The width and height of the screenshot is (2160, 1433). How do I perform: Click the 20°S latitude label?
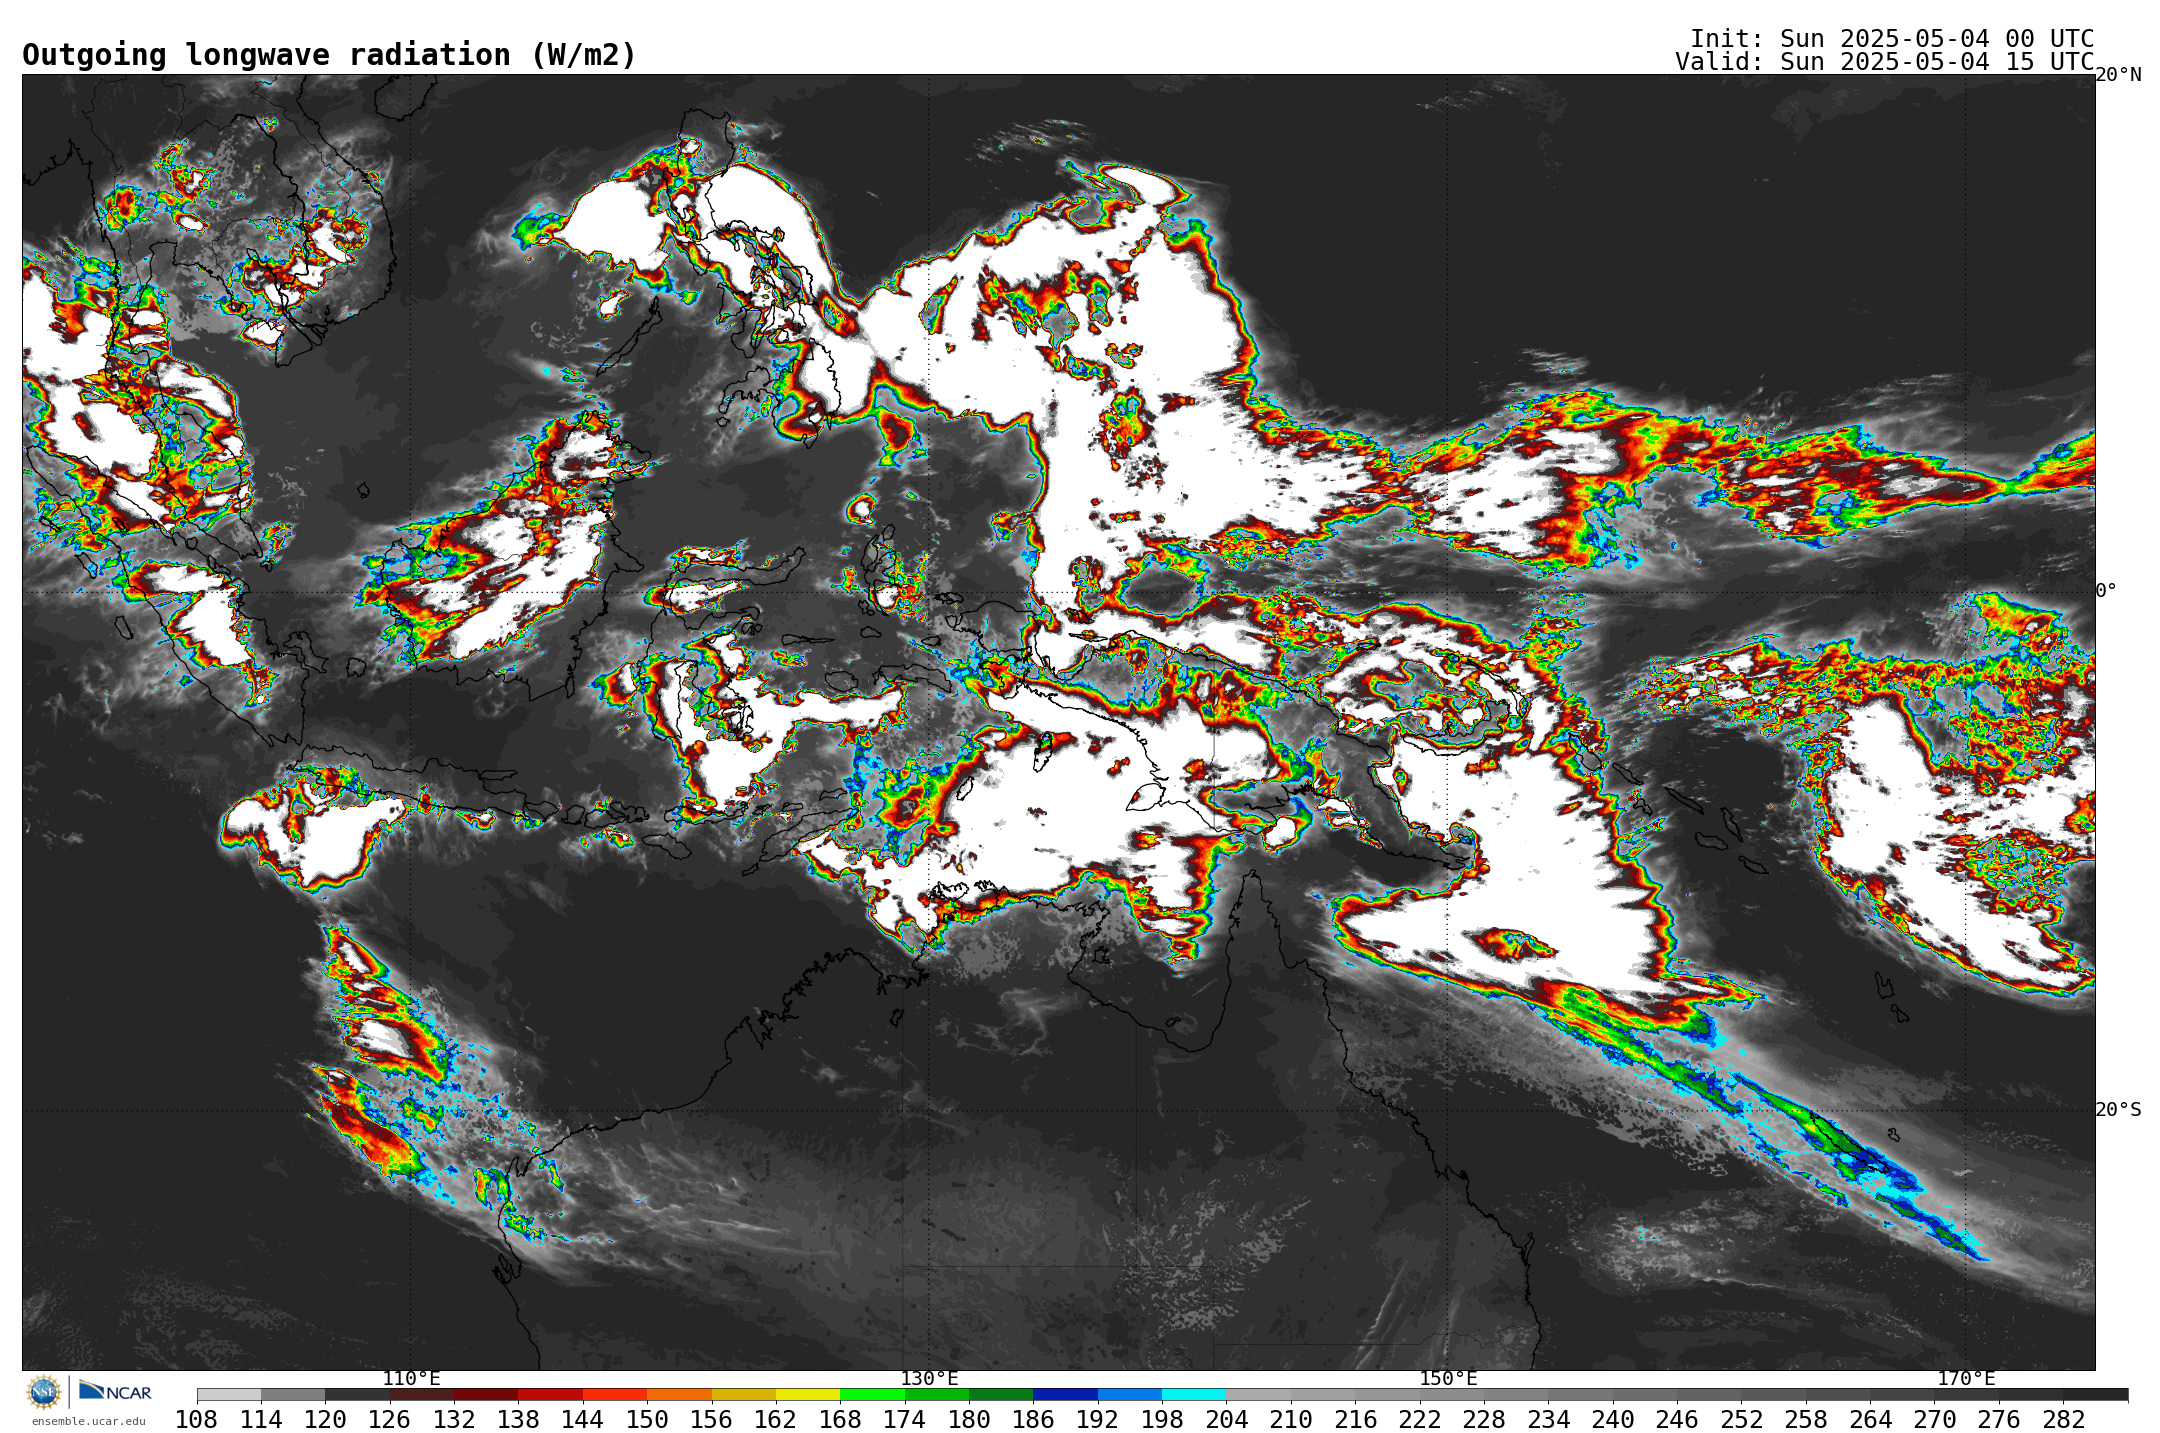tap(2118, 1110)
